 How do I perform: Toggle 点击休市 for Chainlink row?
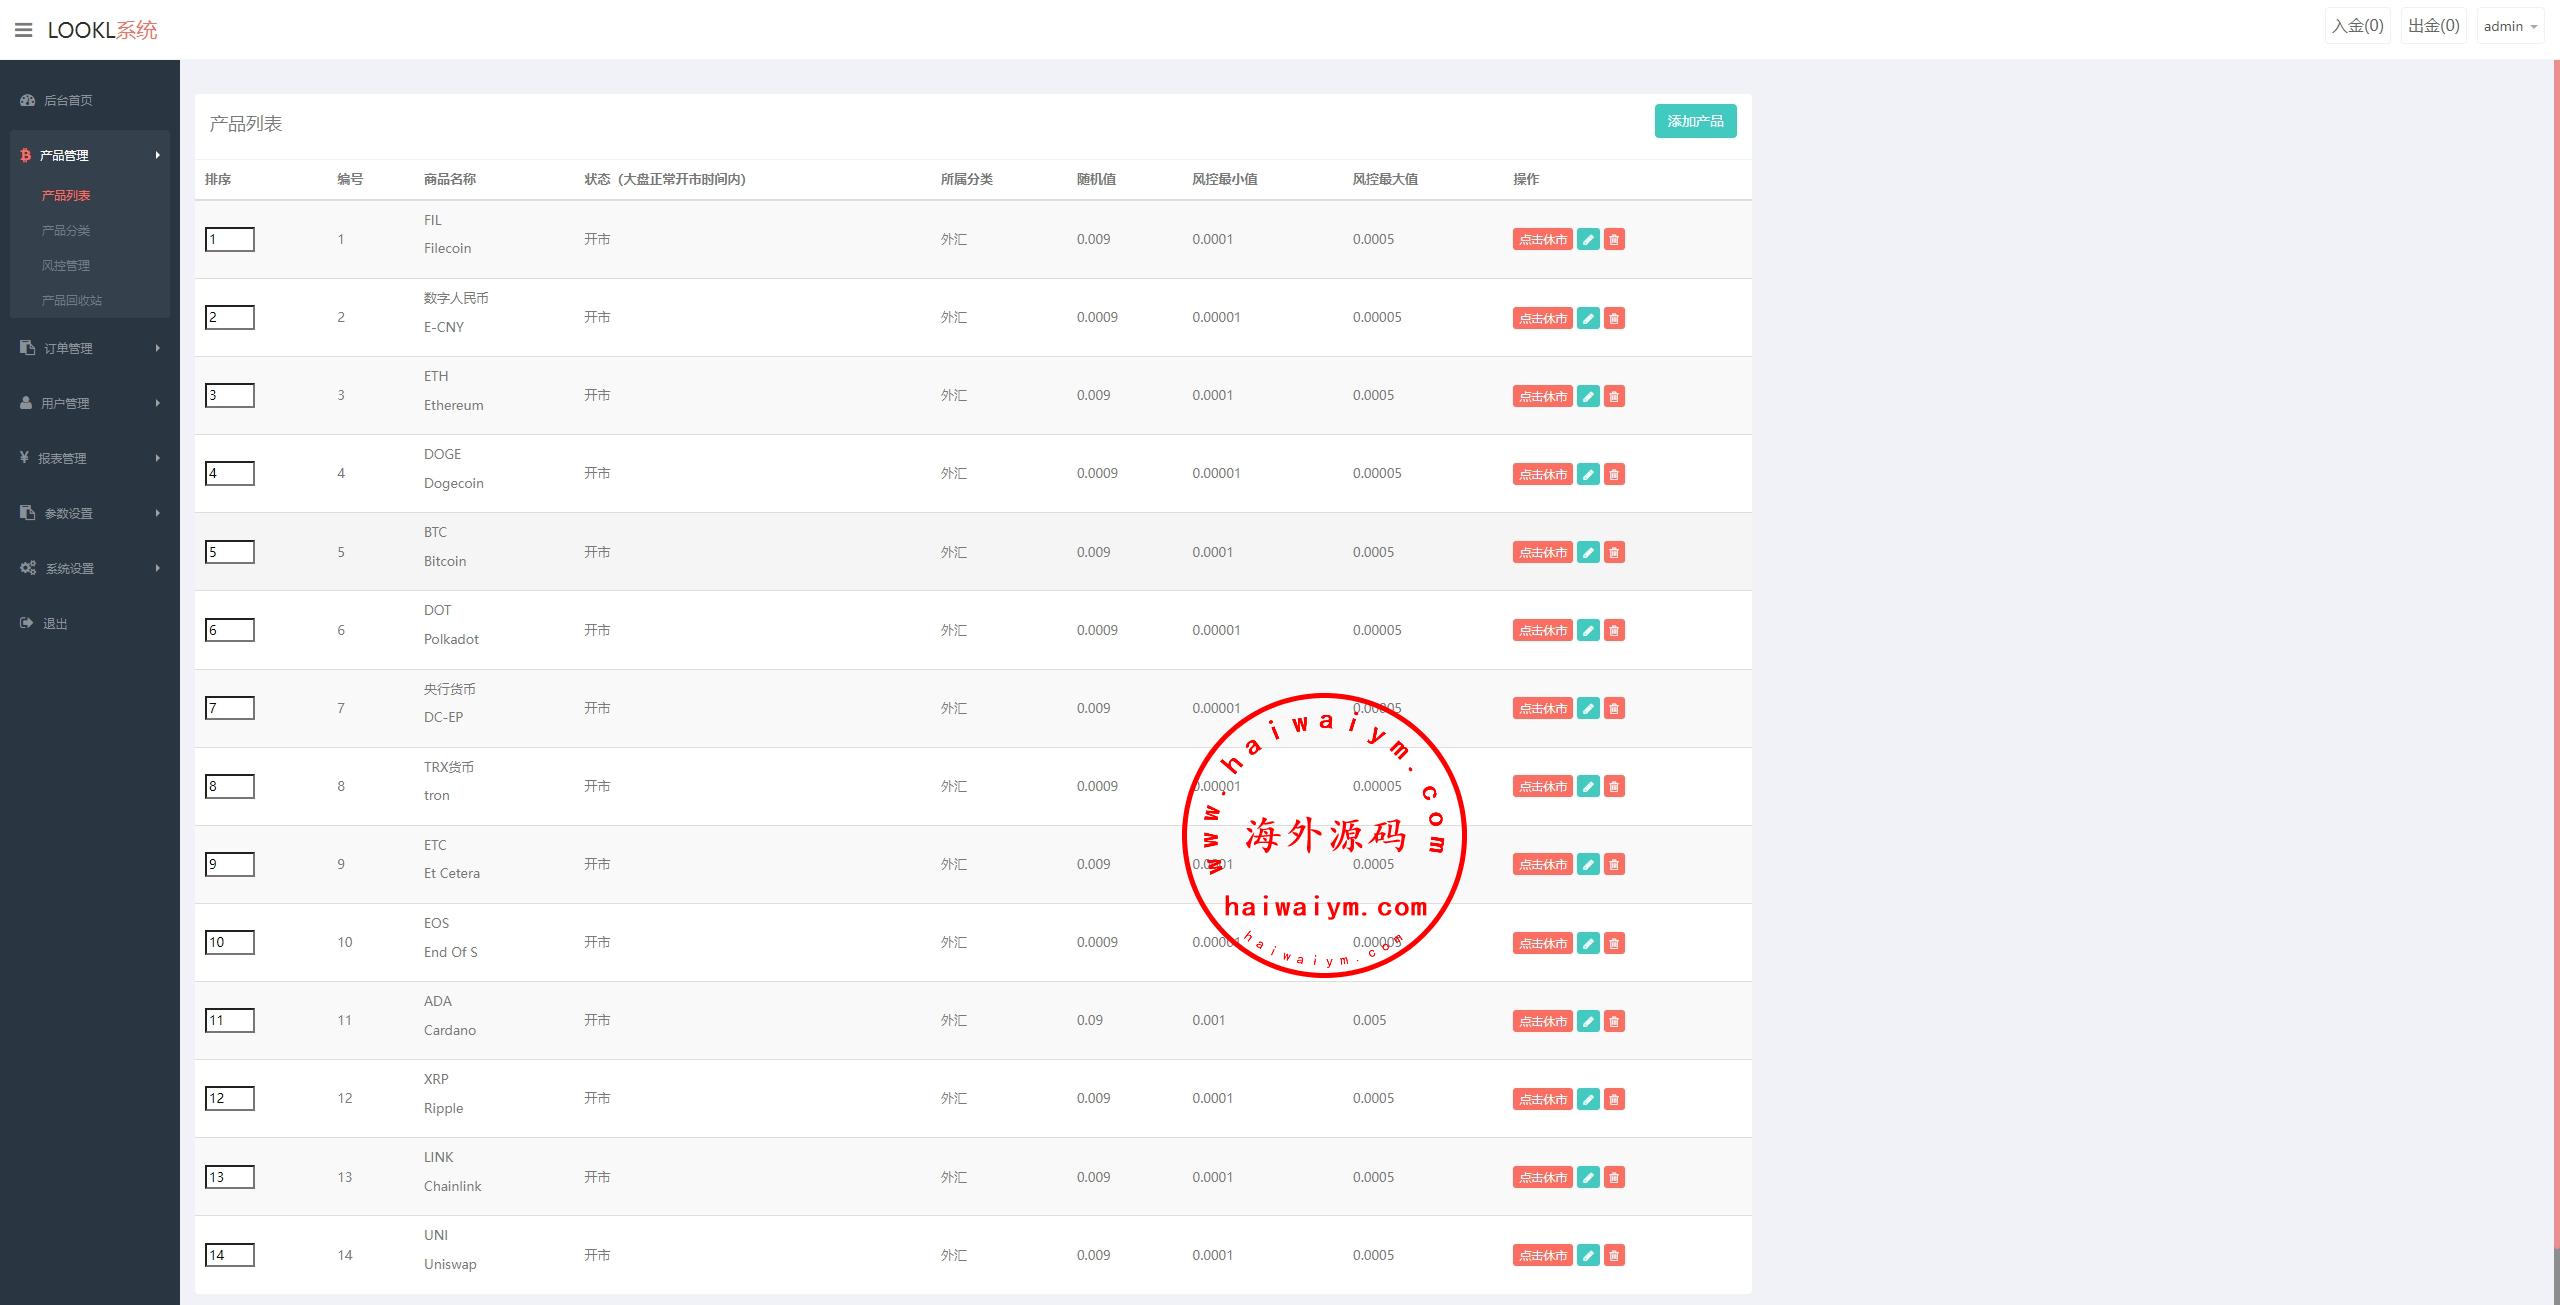click(1541, 1177)
